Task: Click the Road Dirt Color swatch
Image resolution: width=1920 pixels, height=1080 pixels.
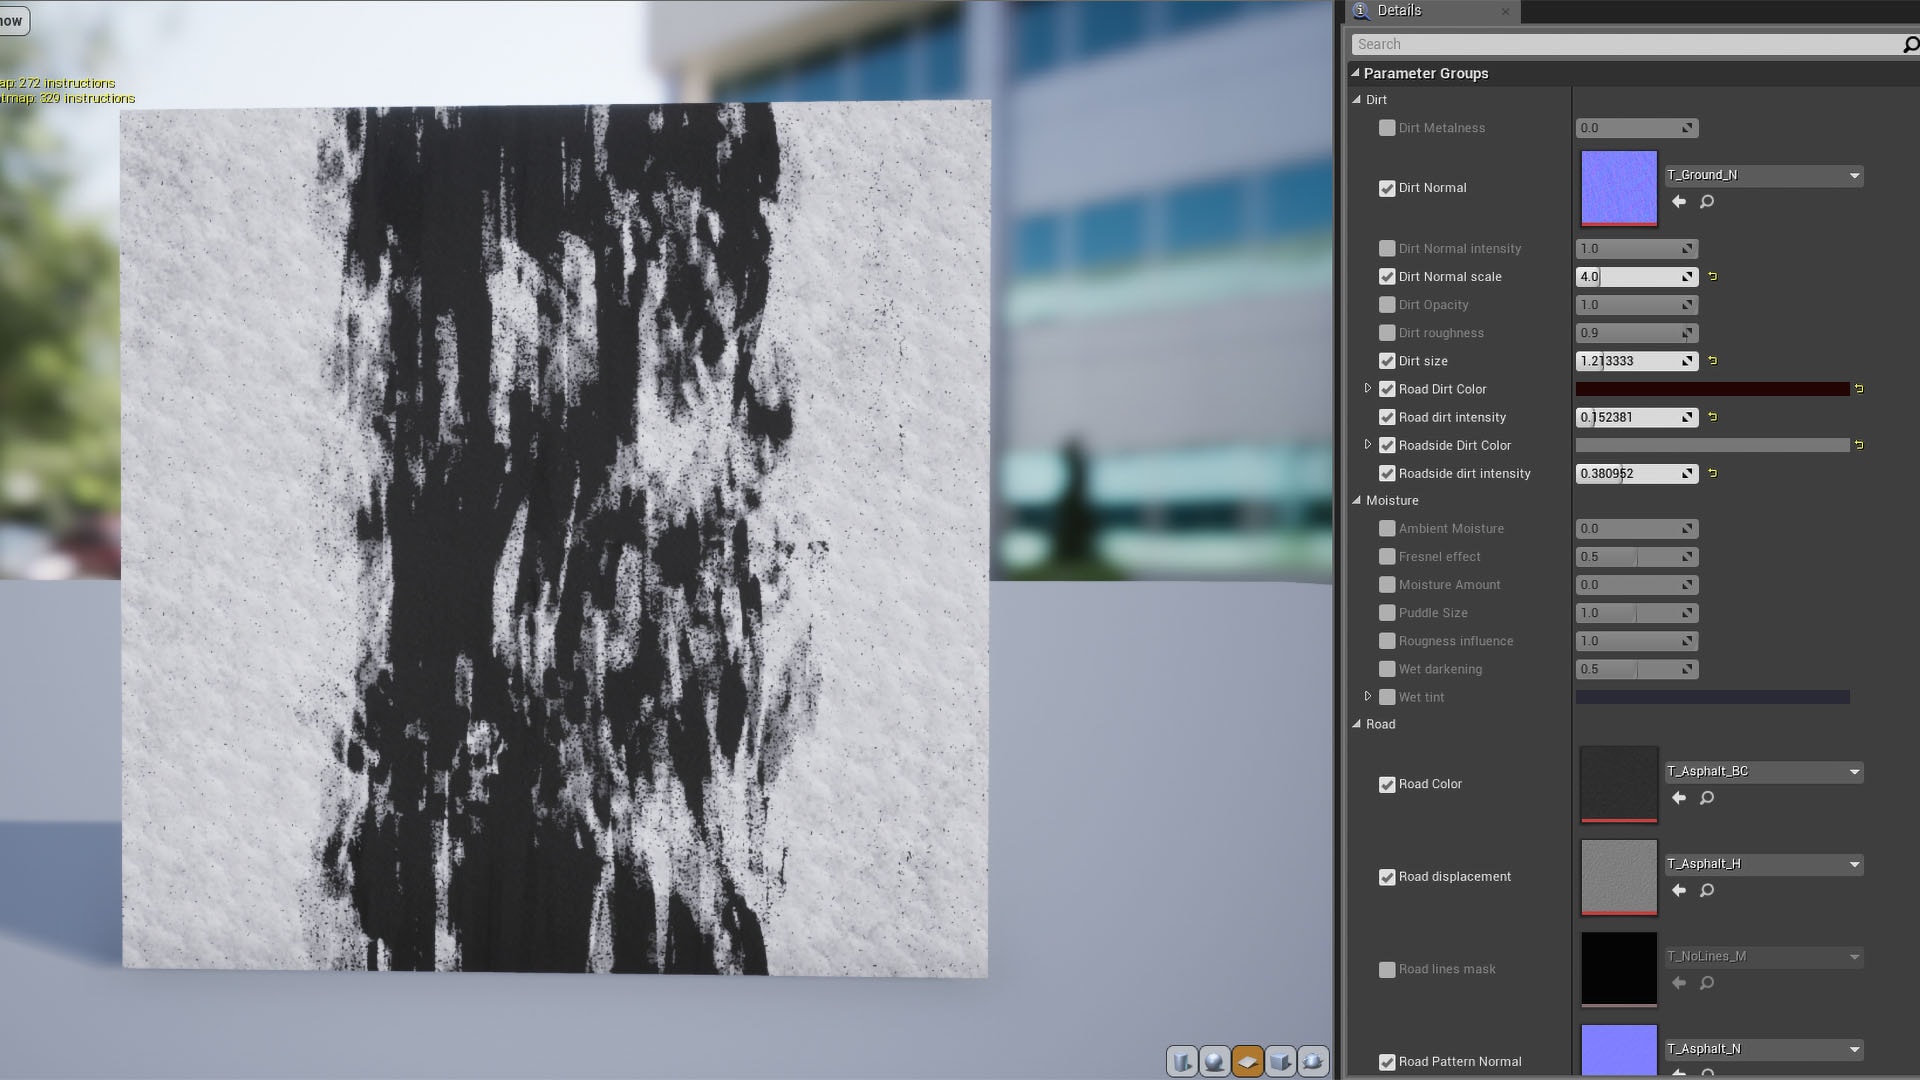Action: 1712,389
